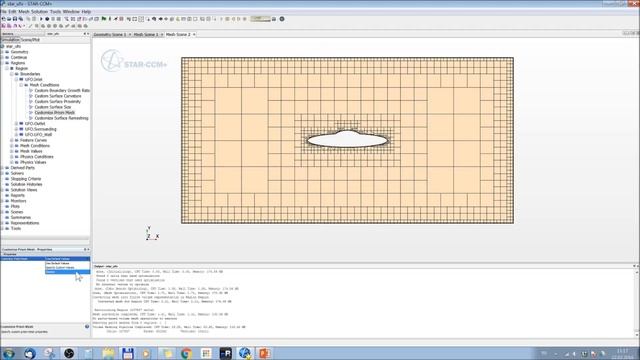Select Customize Surface Remeshing tree item

click(61, 118)
